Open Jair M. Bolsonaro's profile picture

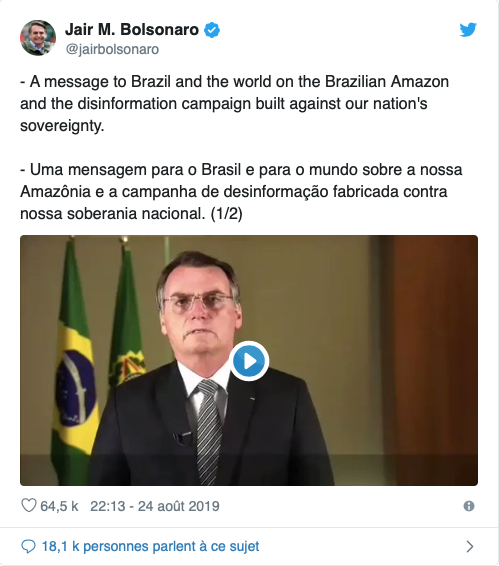pos(38,38)
